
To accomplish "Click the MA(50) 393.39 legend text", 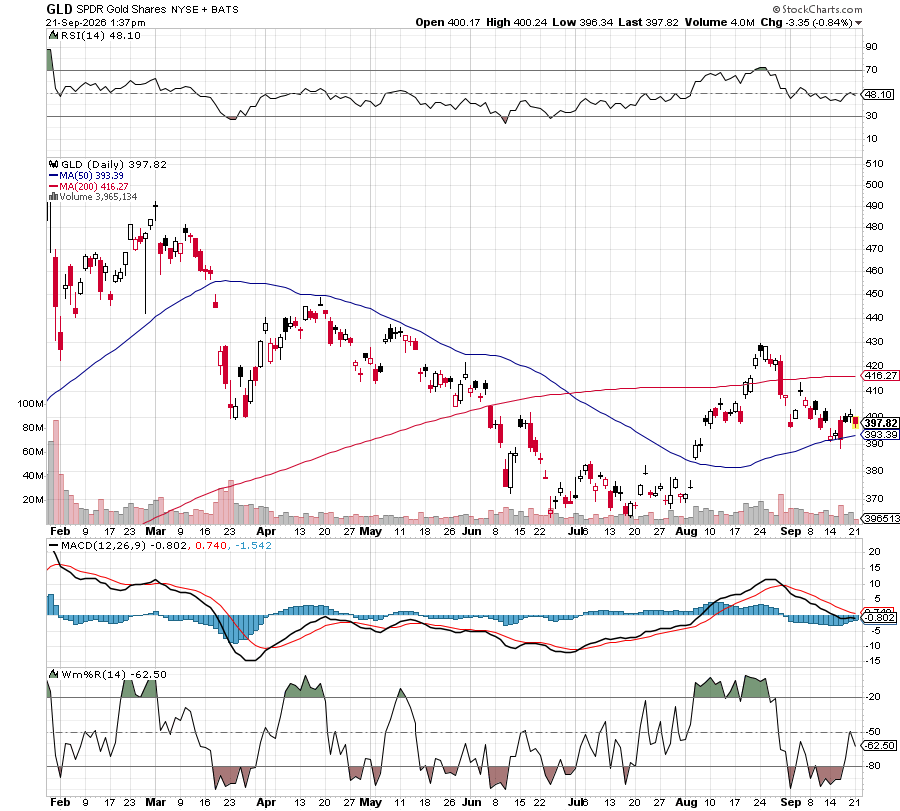I will [91, 176].
